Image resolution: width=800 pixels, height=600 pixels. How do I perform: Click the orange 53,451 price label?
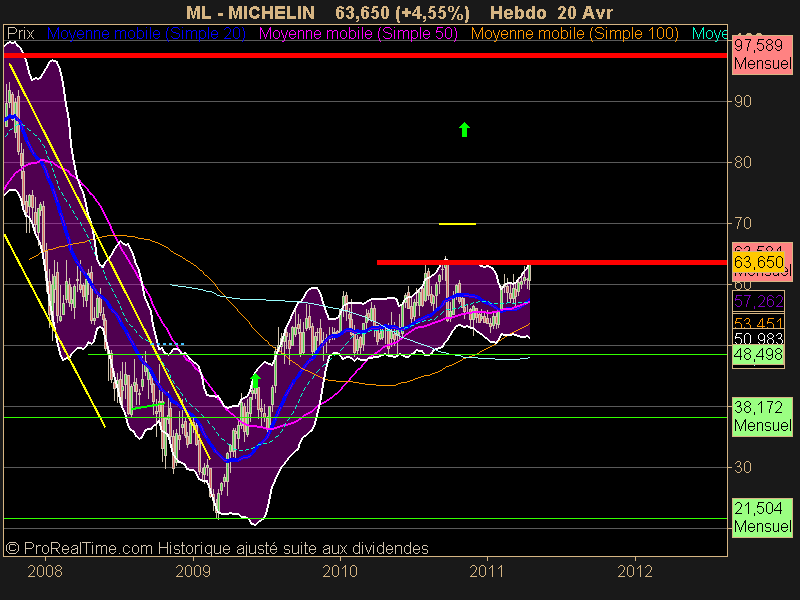click(759, 323)
